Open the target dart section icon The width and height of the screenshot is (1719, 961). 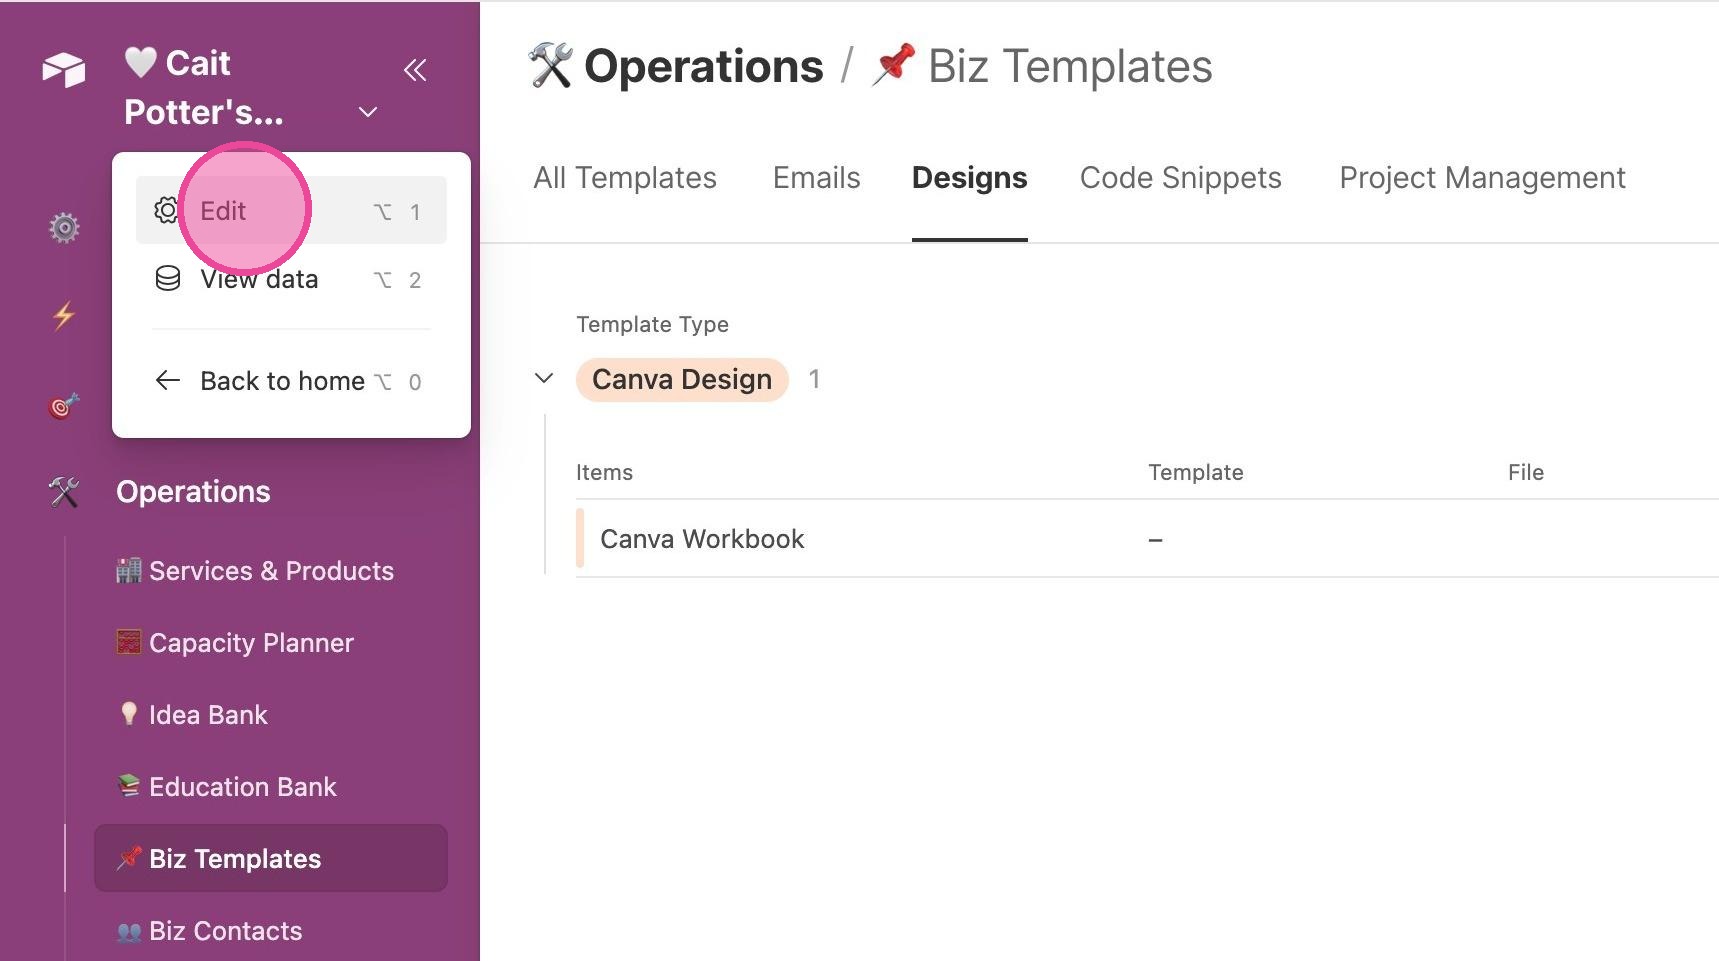[64, 406]
